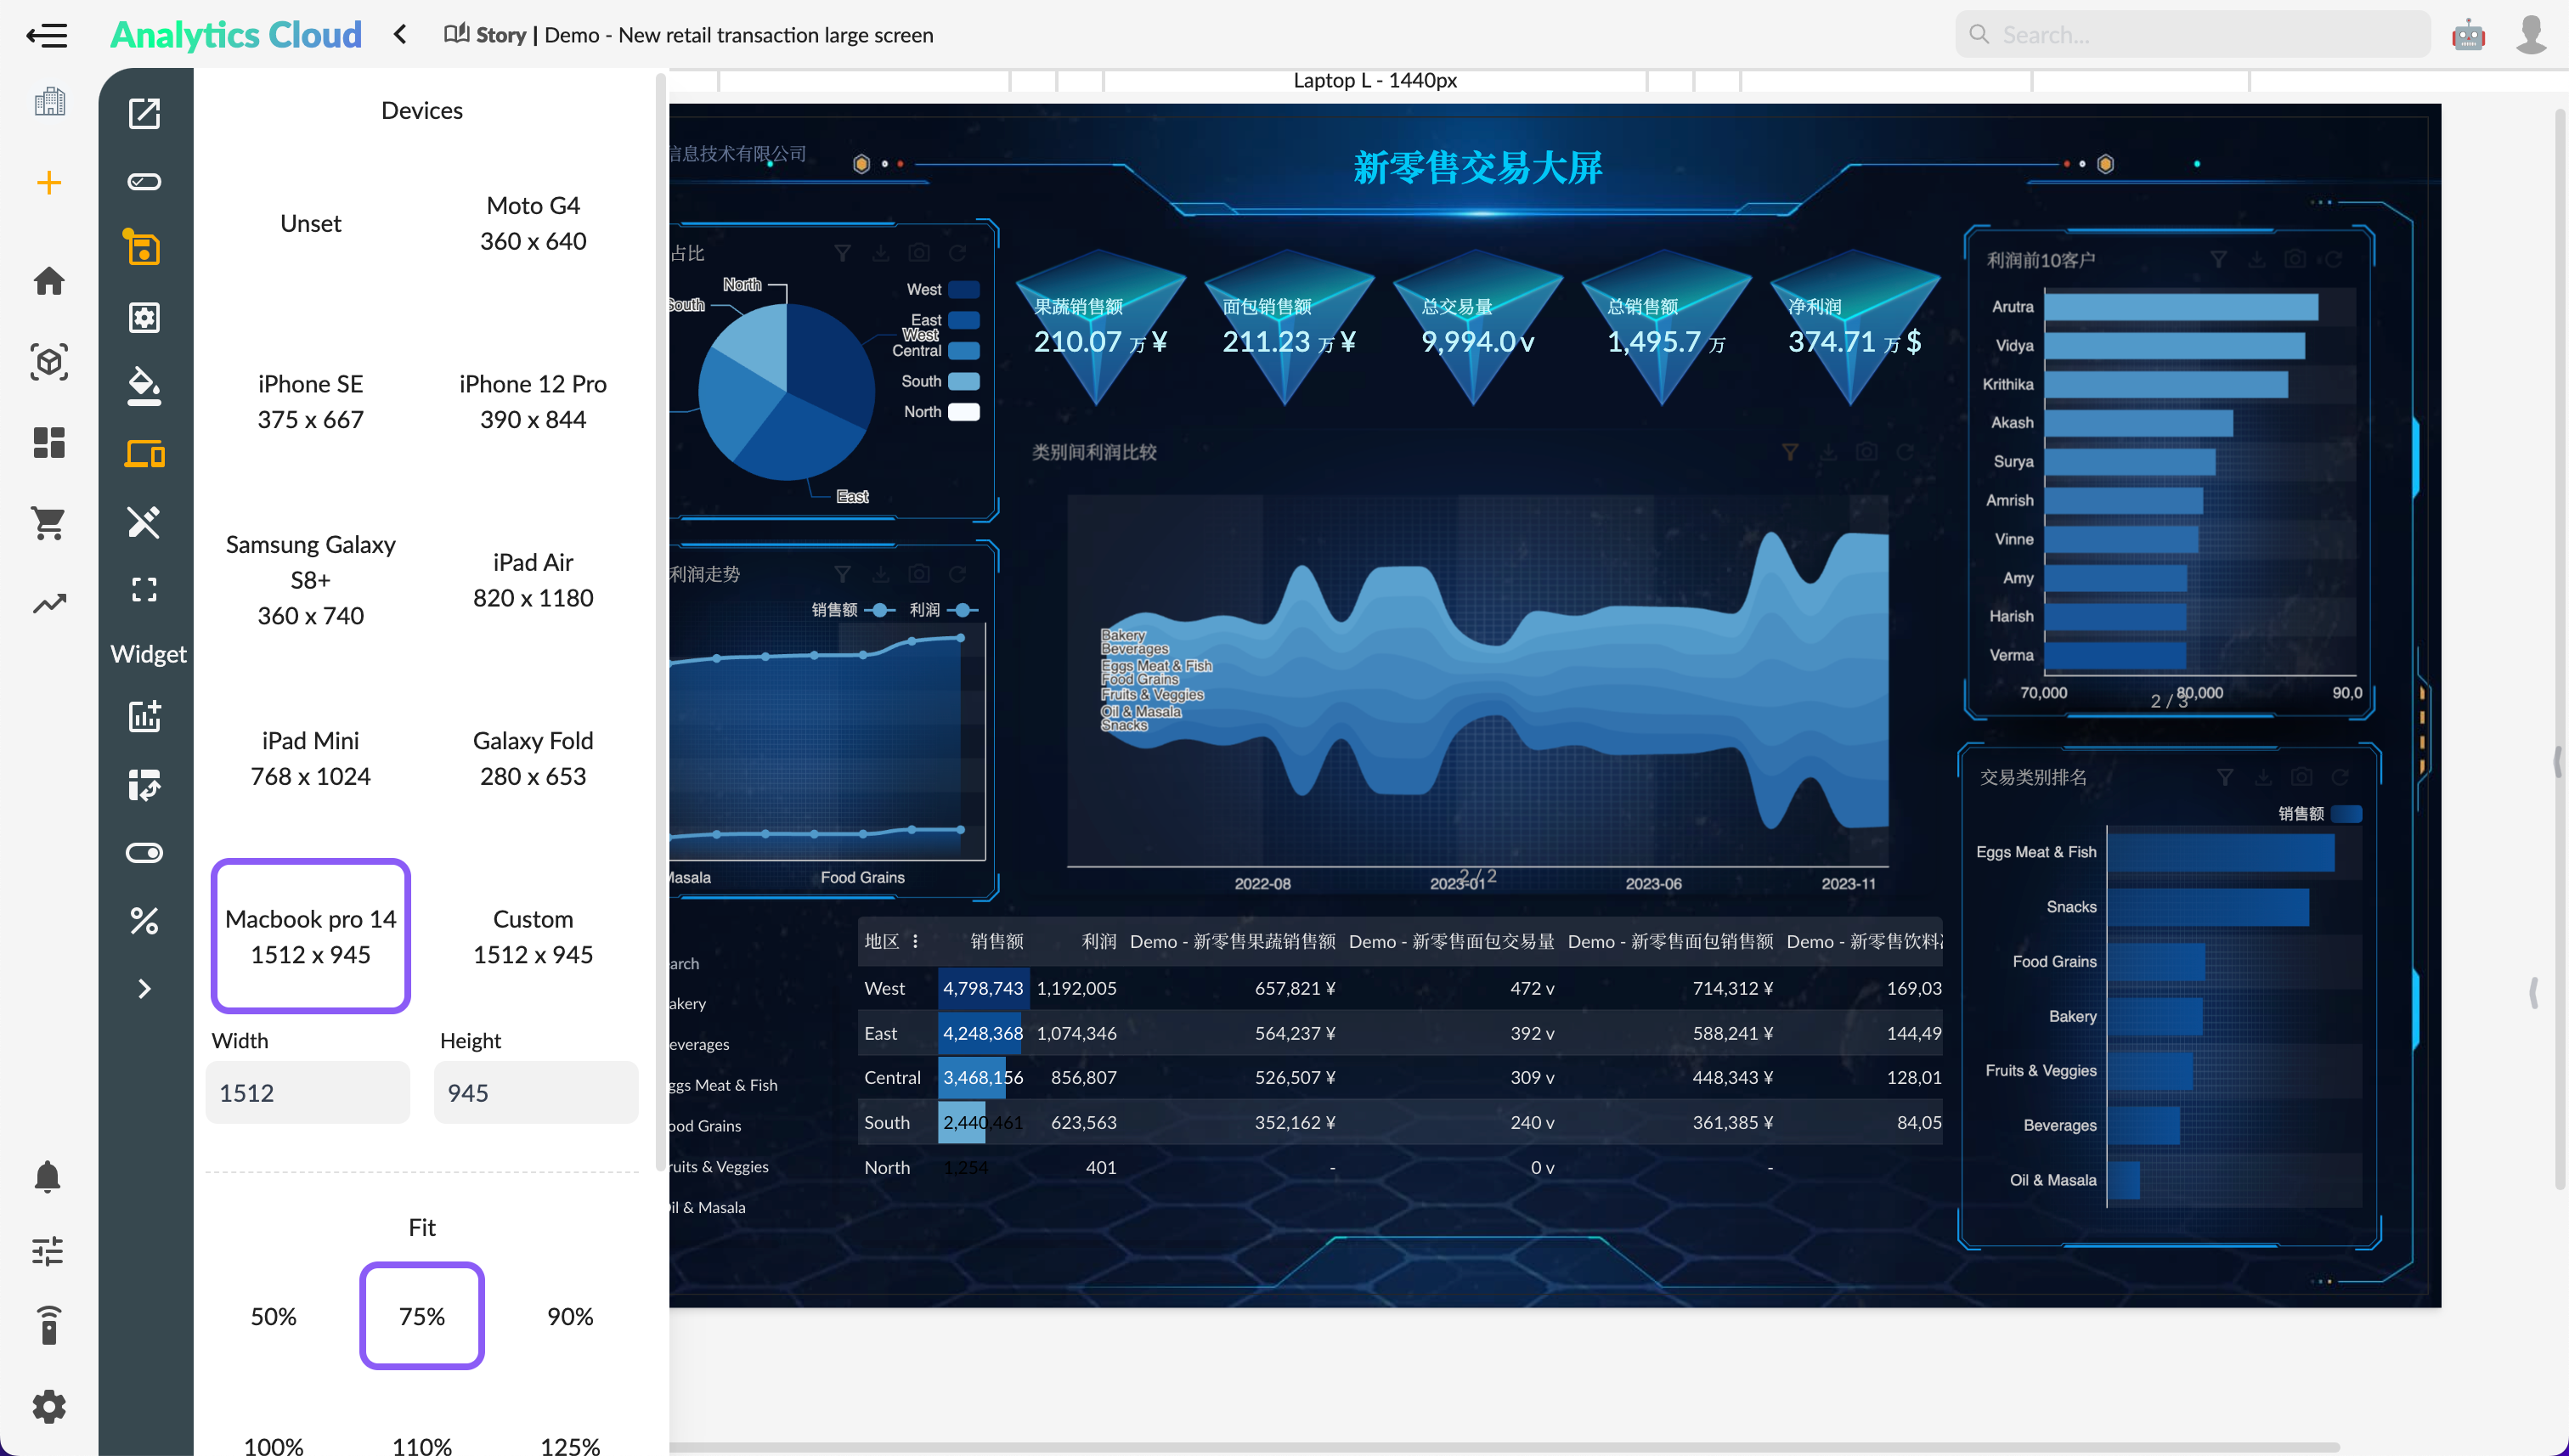Select the 75% fit option
This screenshot has height=1456, width=2569.
pyautogui.click(x=421, y=1316)
